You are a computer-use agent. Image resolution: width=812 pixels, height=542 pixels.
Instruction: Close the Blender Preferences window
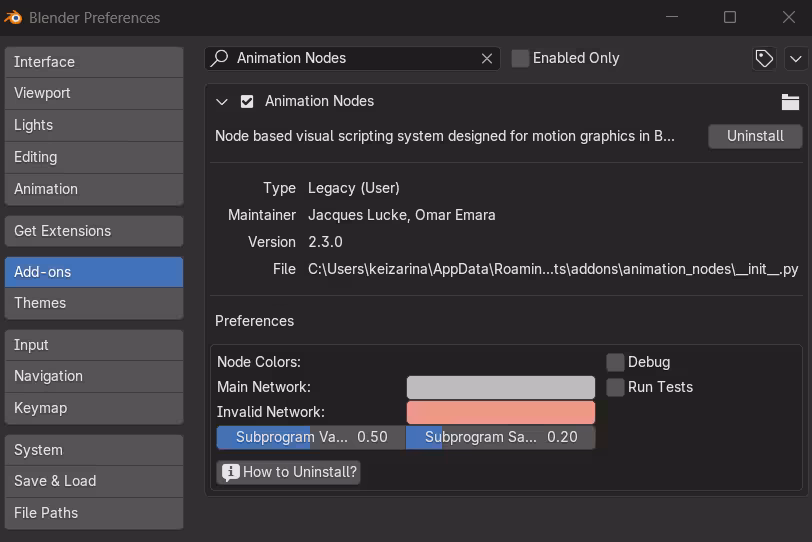click(x=789, y=17)
